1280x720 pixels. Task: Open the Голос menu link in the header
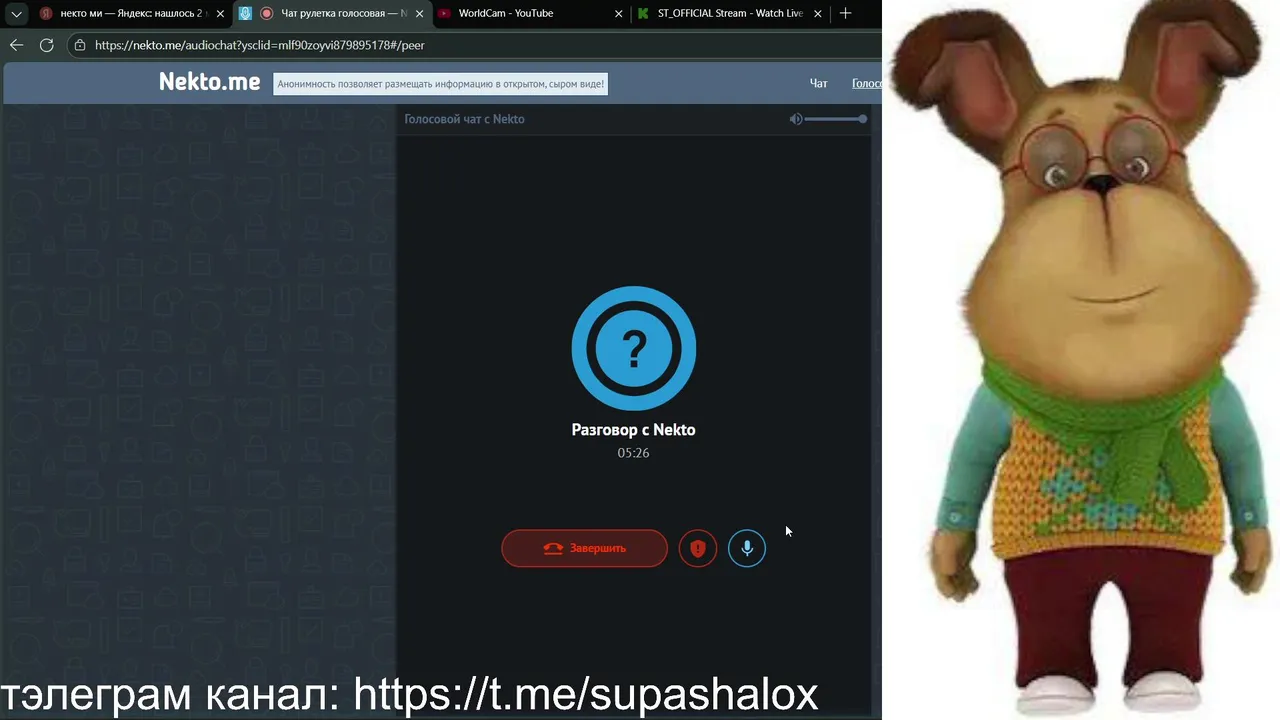click(x=866, y=83)
